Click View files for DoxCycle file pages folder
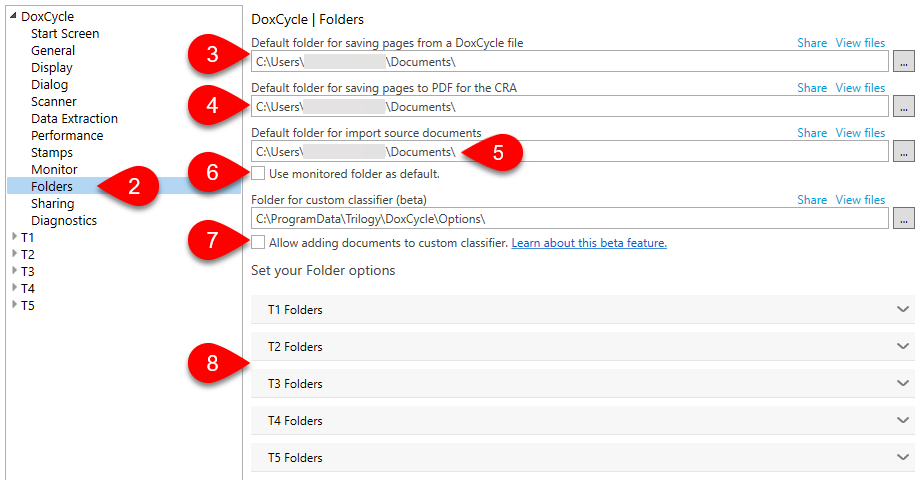 860,43
